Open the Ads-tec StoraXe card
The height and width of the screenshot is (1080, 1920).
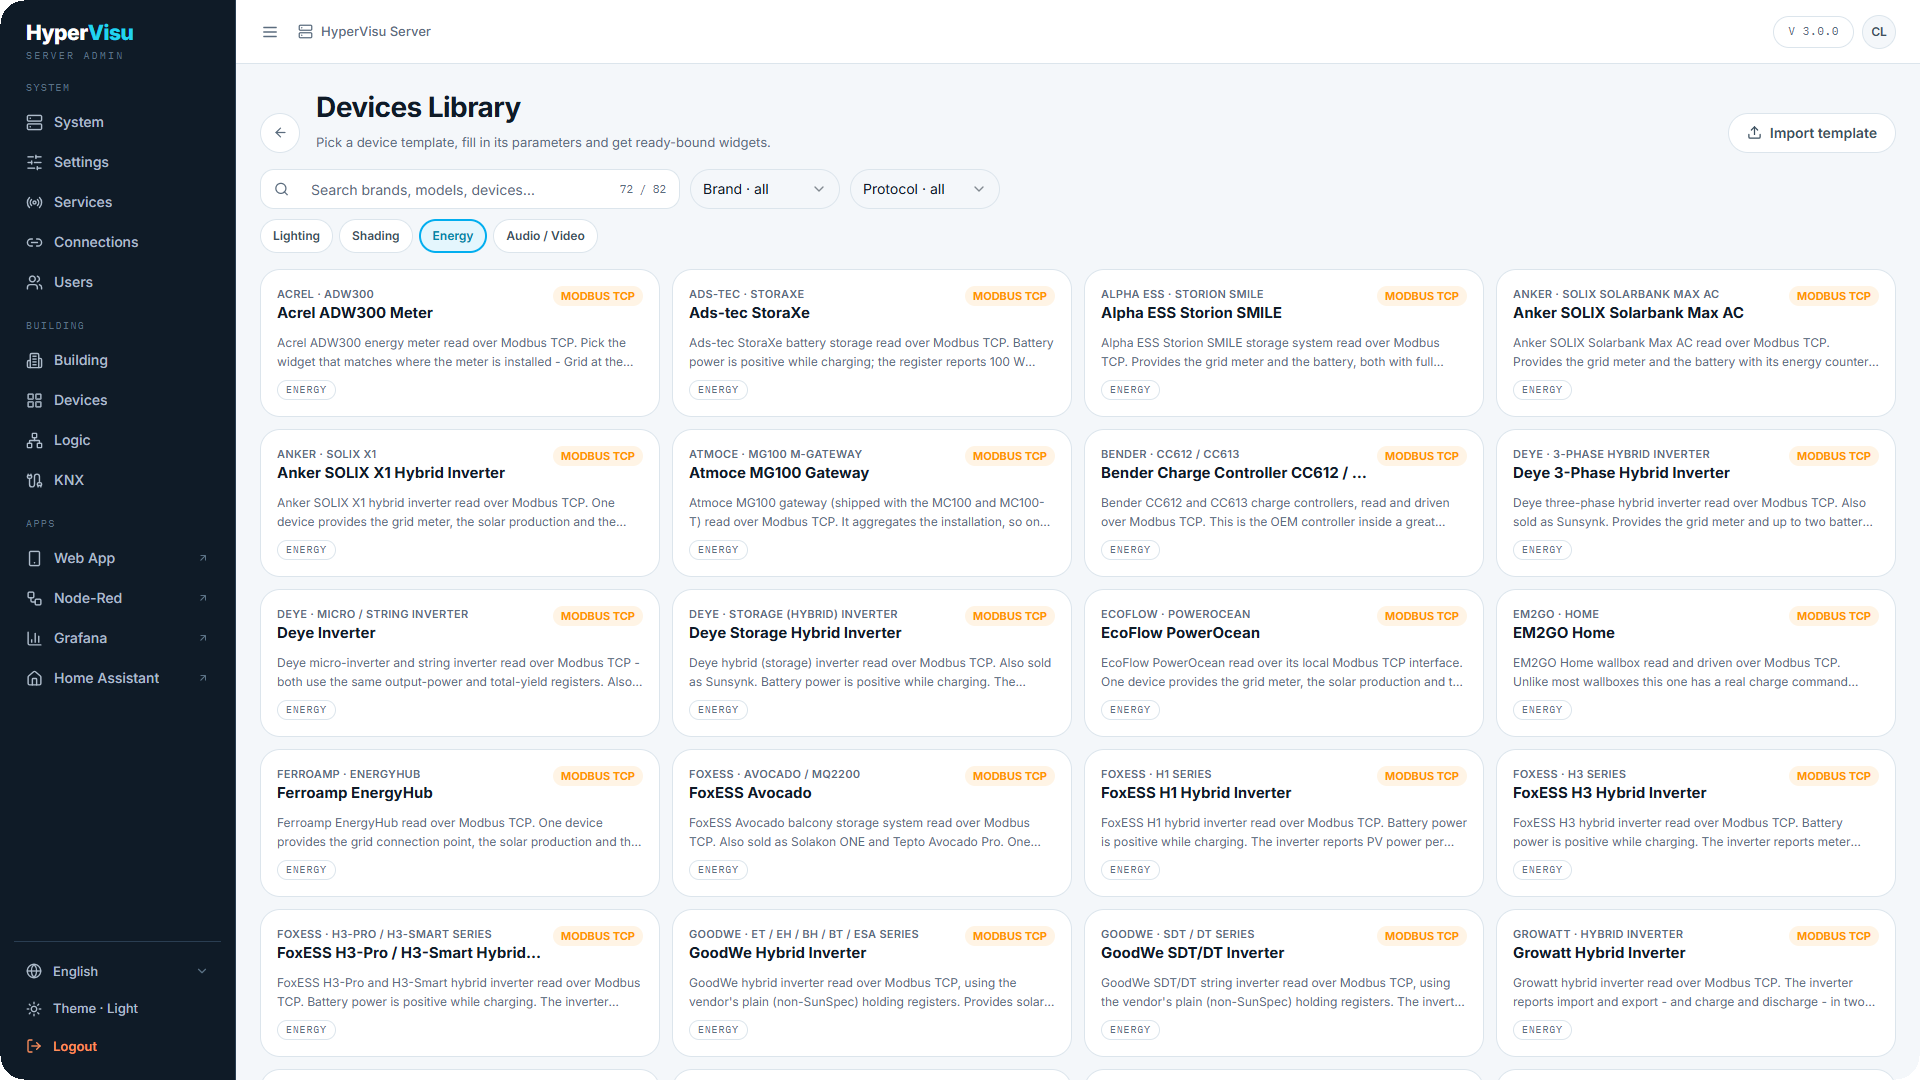tap(872, 343)
